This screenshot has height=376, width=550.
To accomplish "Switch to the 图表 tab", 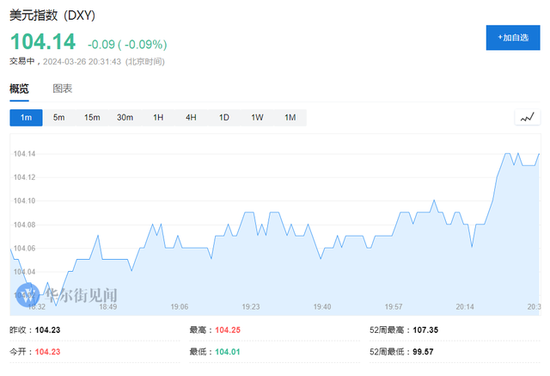I will tap(62, 89).
